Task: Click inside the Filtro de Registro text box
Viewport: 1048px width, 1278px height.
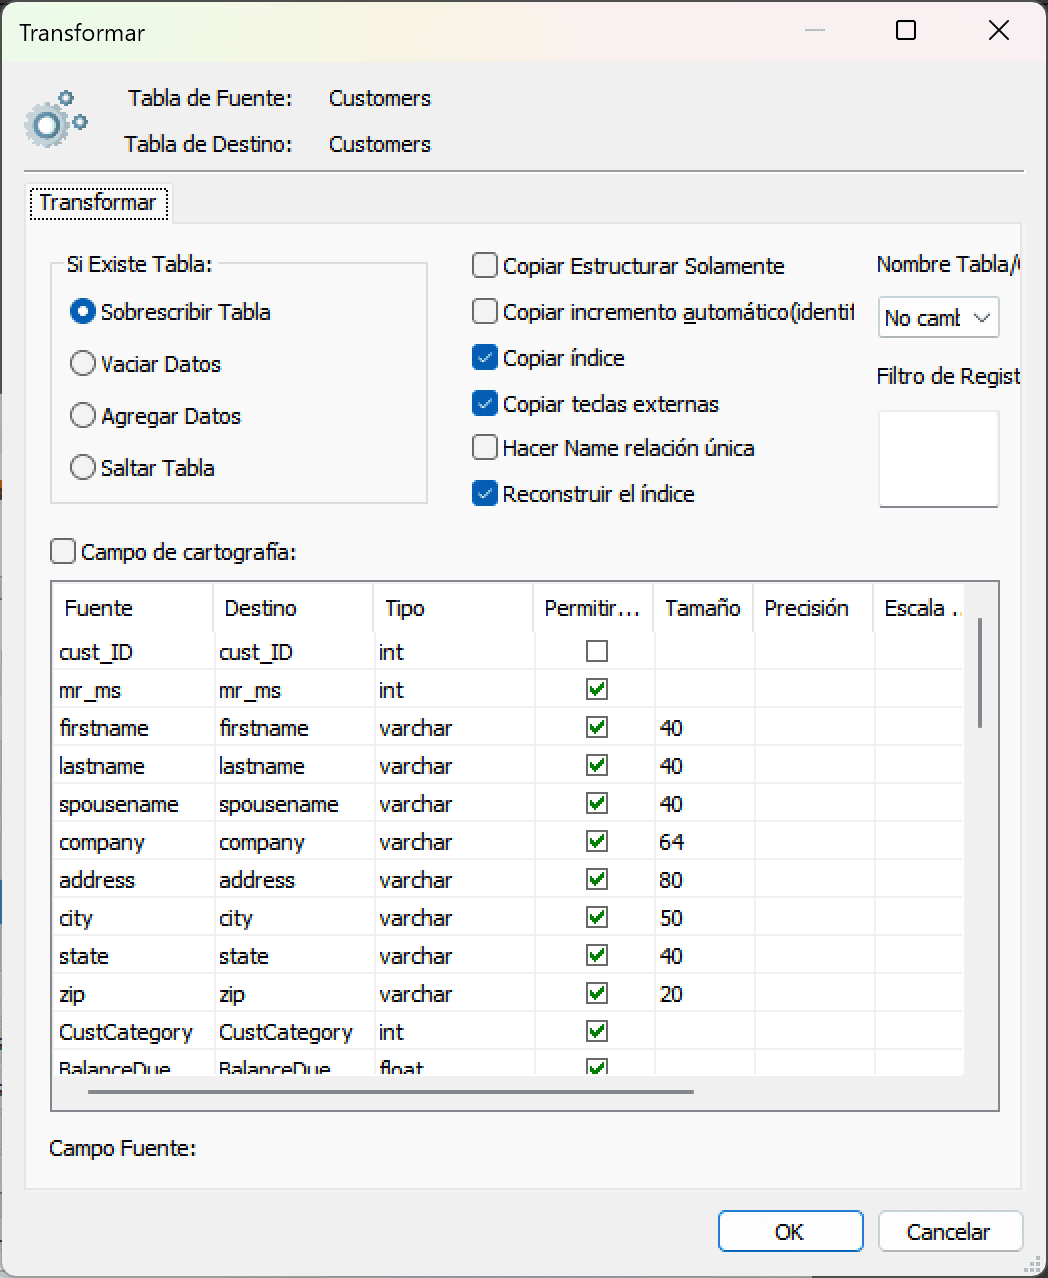Action: (938, 458)
